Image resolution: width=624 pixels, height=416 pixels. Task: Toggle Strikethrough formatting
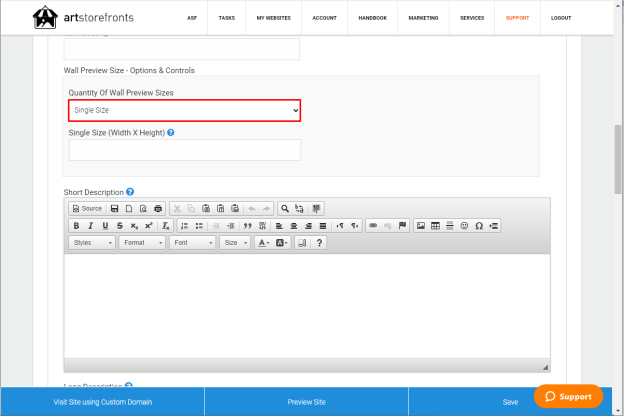[x=120, y=226]
